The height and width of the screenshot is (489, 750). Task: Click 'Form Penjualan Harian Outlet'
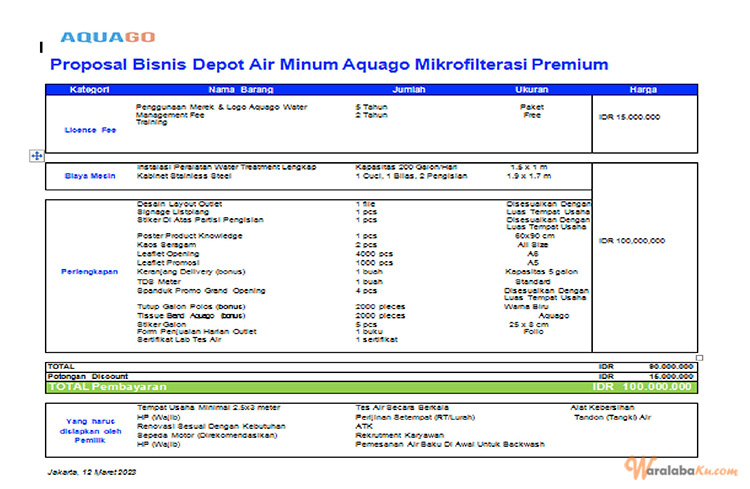197,332
